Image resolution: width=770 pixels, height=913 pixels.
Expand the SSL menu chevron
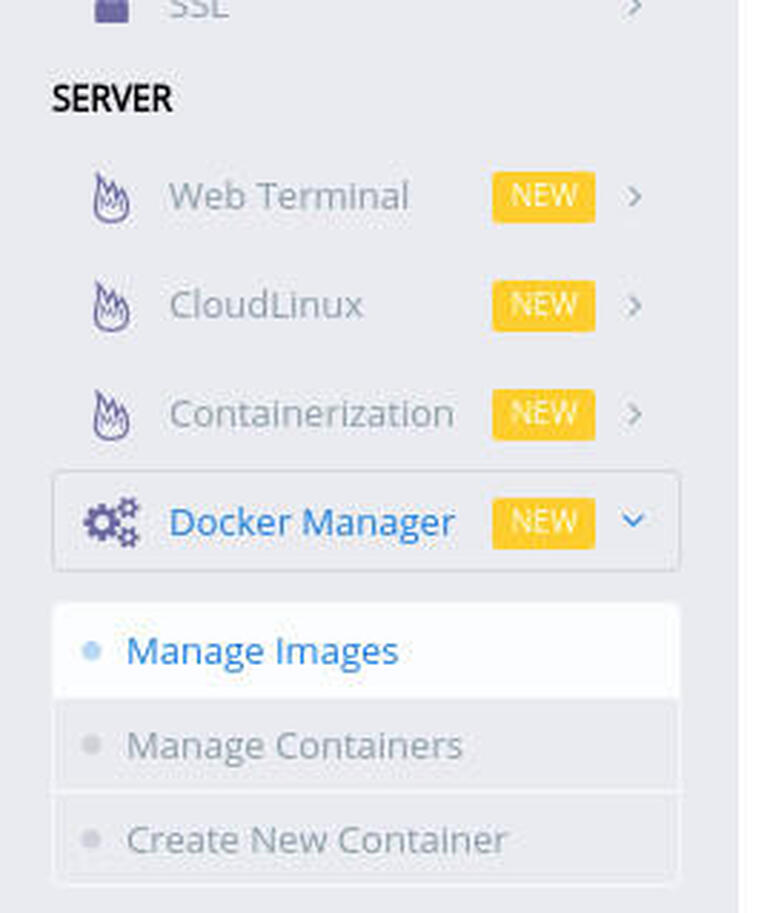click(635, 8)
